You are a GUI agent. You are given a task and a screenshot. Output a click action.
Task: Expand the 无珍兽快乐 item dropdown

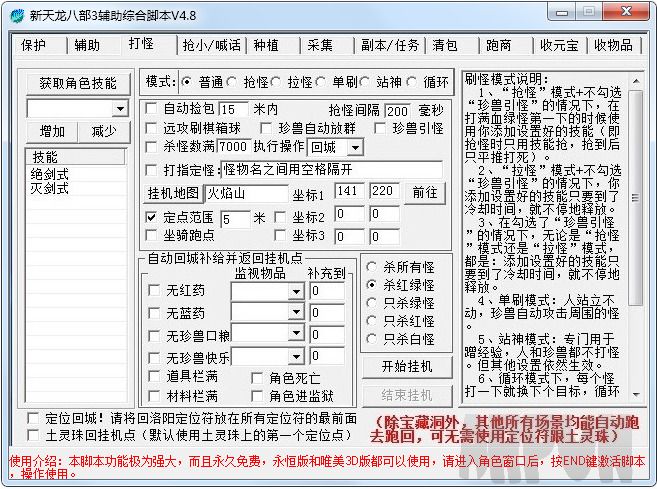click(296, 357)
